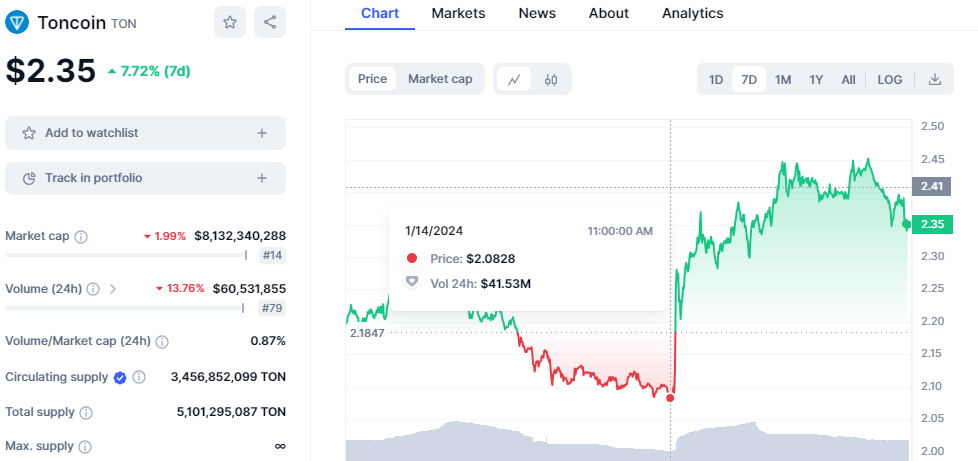This screenshot has width=978, height=461.
Task: Switch to the Markets tab
Action: 458,13
